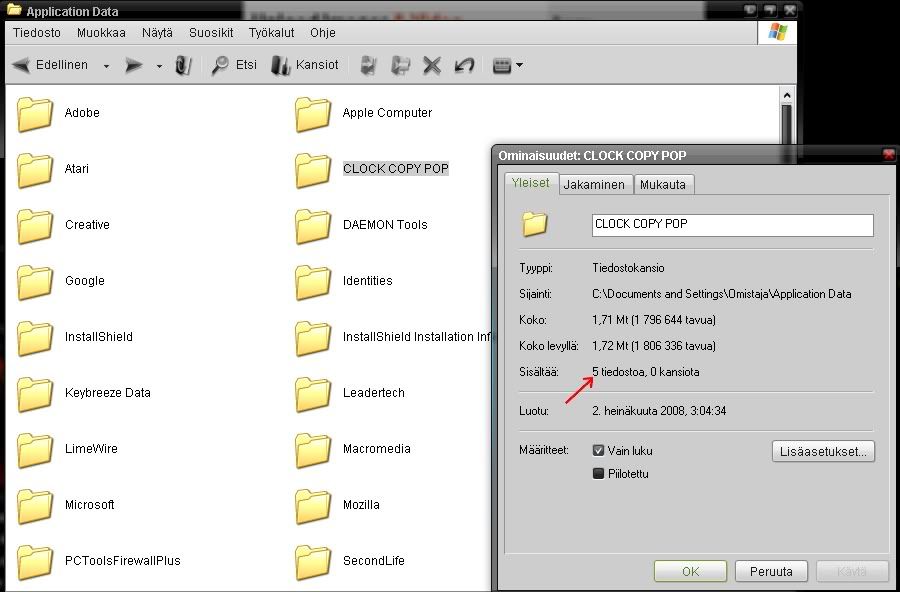Select the DAEMON Tools folder icon
This screenshot has height=592, width=900.
coord(313,226)
